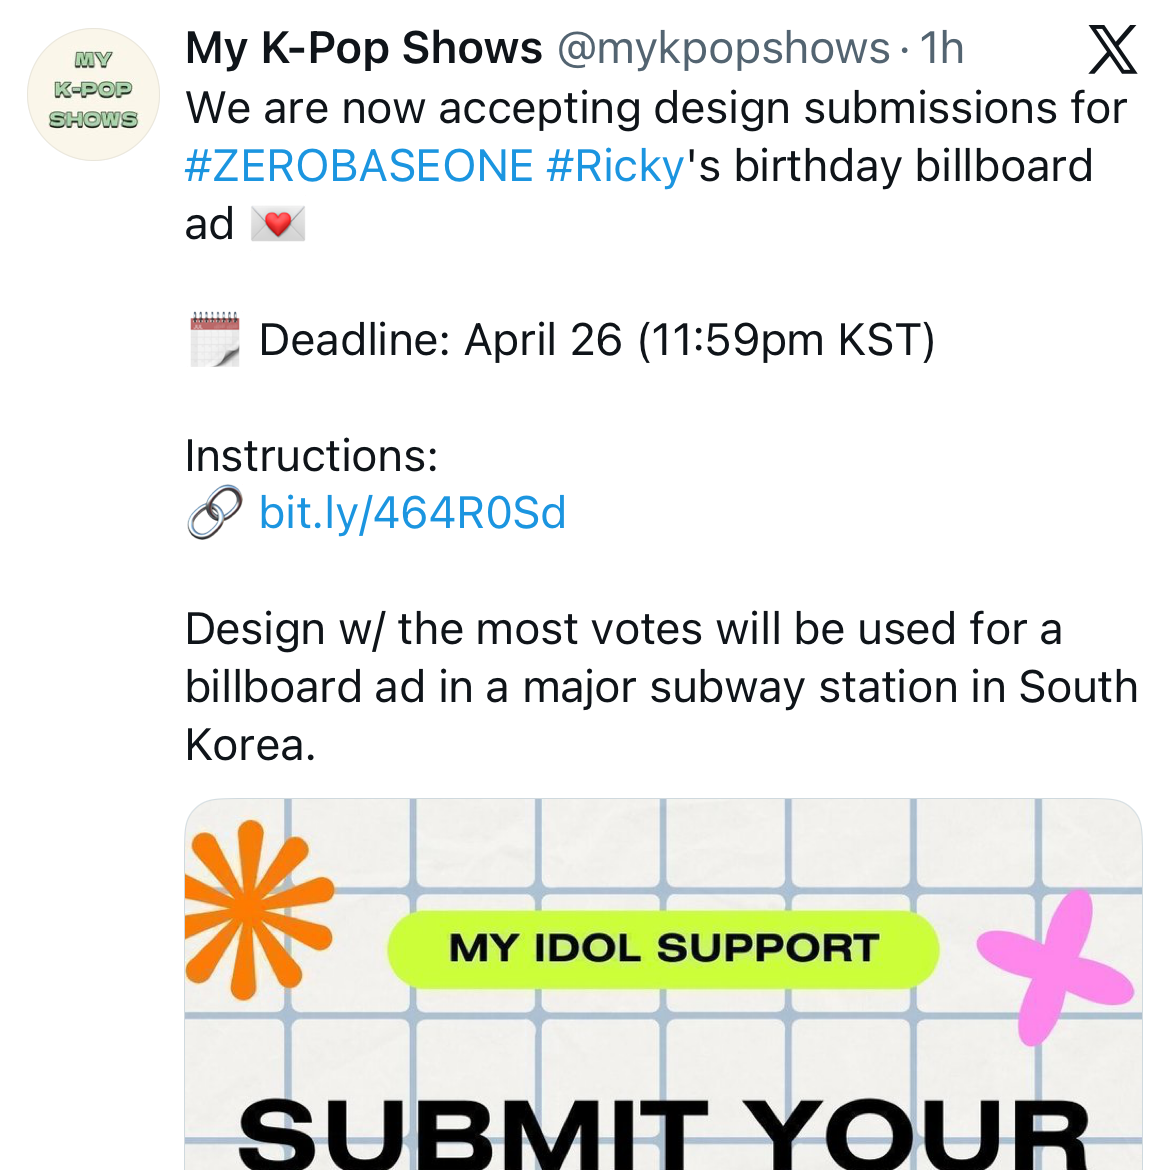Click the calendar emoji beside Deadline
Screen dimensions: 1170x1170
click(215, 340)
